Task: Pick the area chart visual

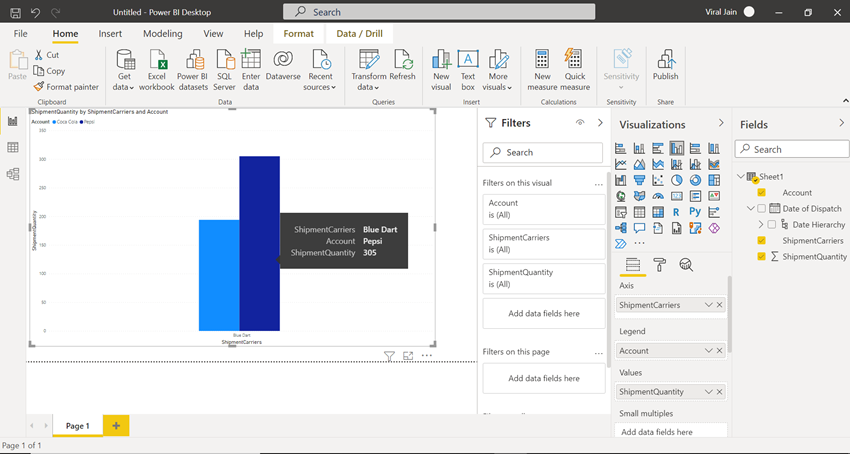Action: (x=640, y=164)
